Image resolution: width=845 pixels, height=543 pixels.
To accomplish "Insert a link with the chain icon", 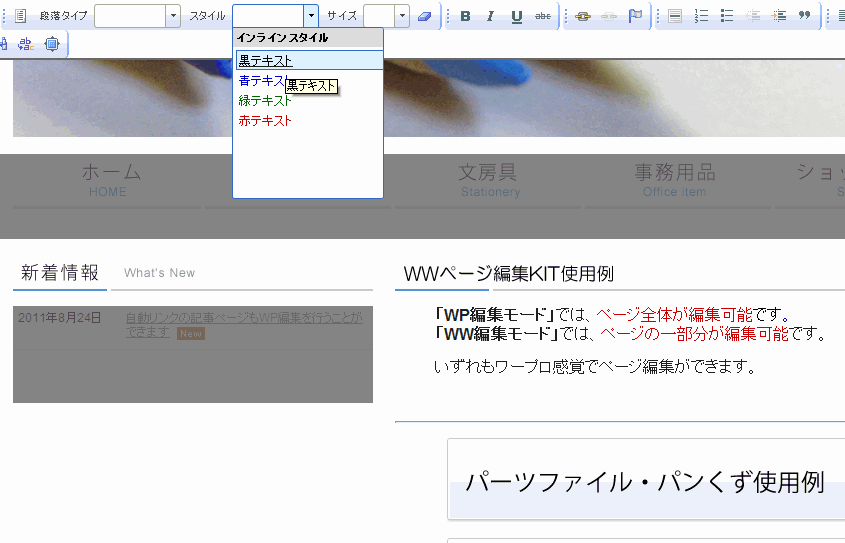I will coord(583,16).
